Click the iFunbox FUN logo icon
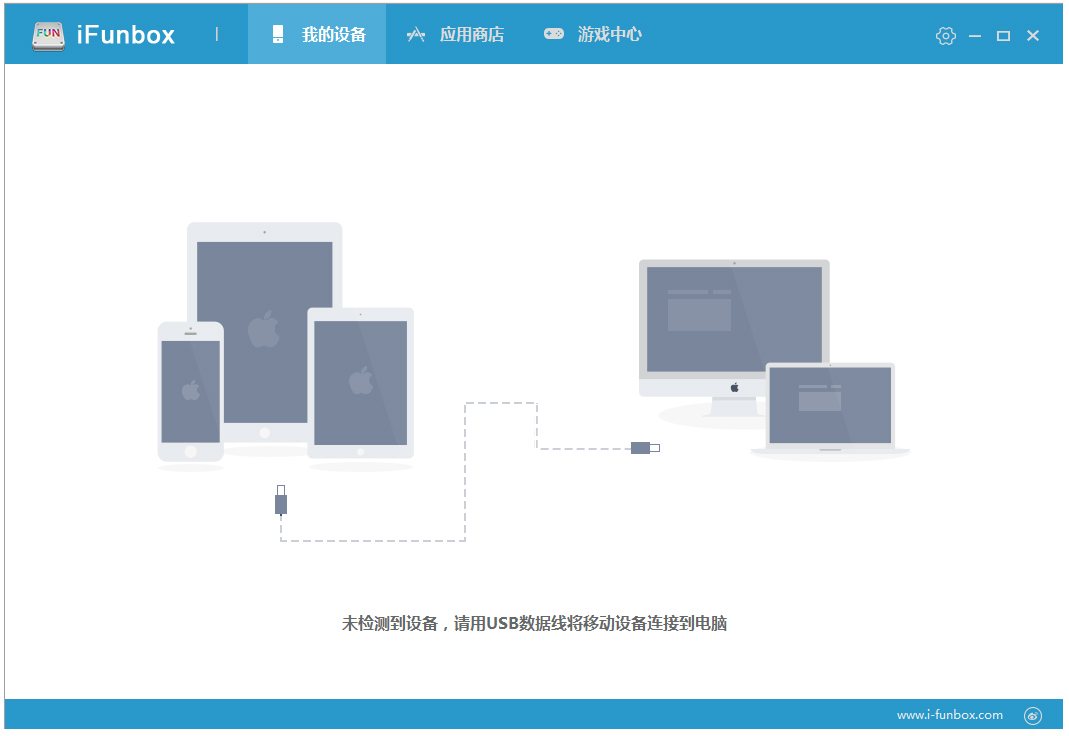 [47, 34]
